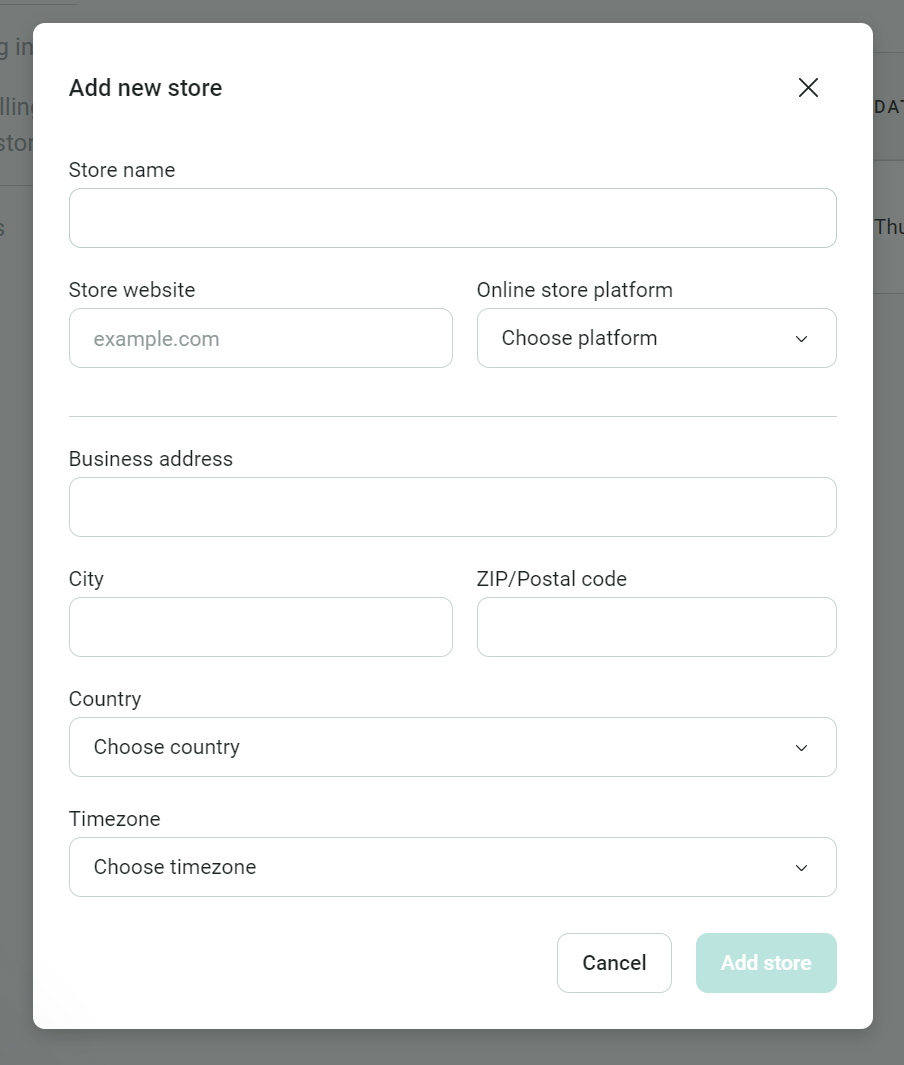904x1065 pixels.
Task: Open the Choose platform dropdown chevron
Action: coord(800,338)
